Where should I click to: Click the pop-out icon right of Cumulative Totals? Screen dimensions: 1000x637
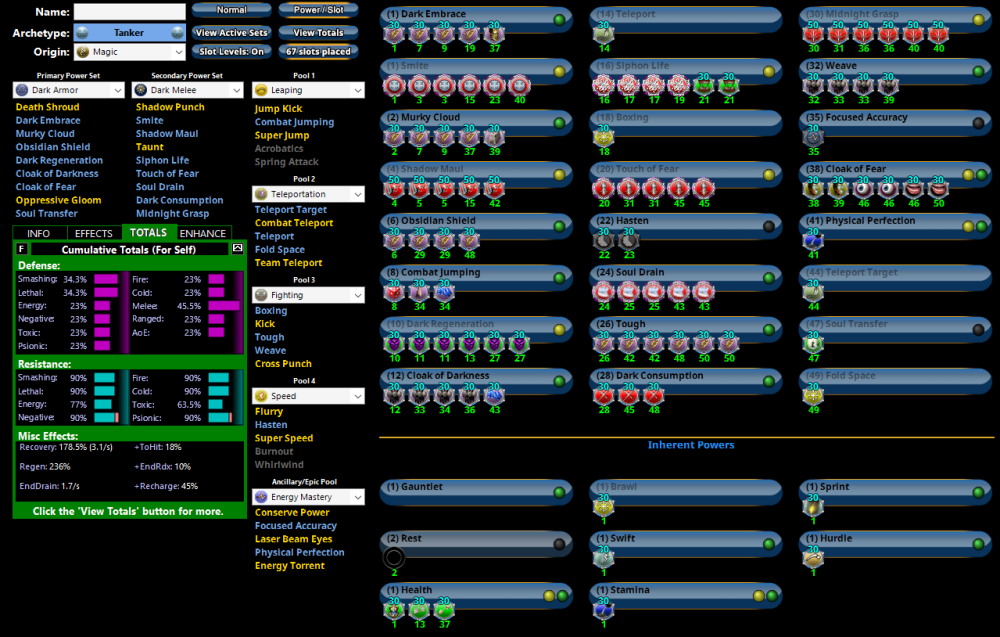[x=237, y=248]
